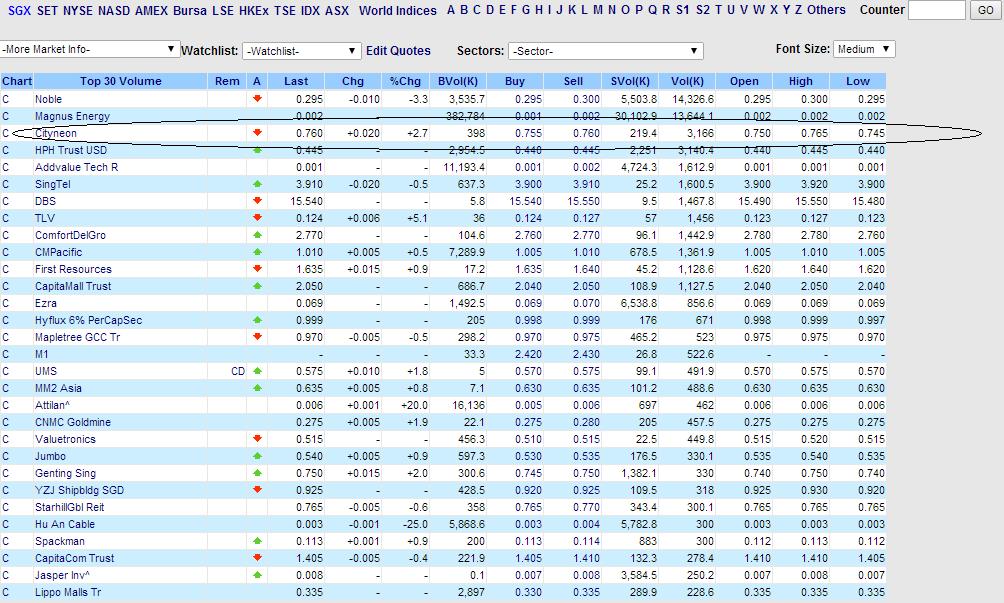The width and height of the screenshot is (1004, 603).
Task: Switch to the HKEx market
Action: click(254, 10)
